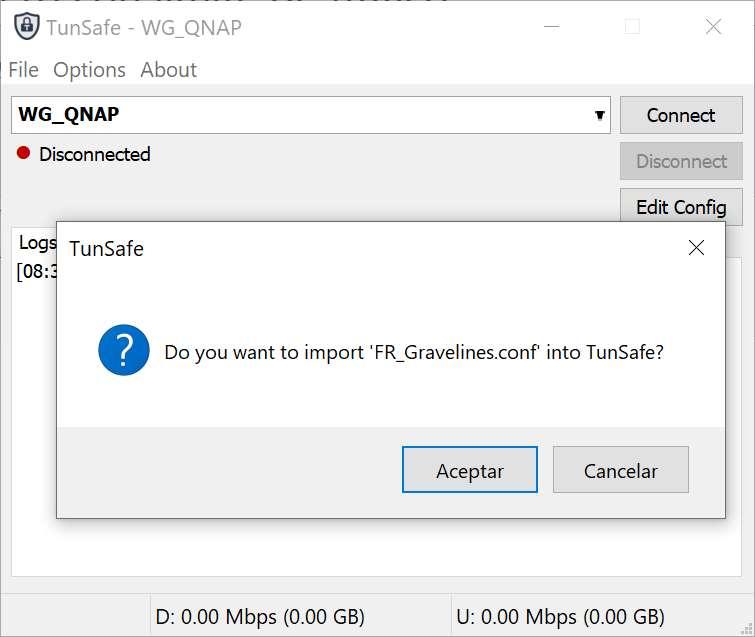Open Edit Config
Viewport: 755px width, 637px height.
point(681,207)
